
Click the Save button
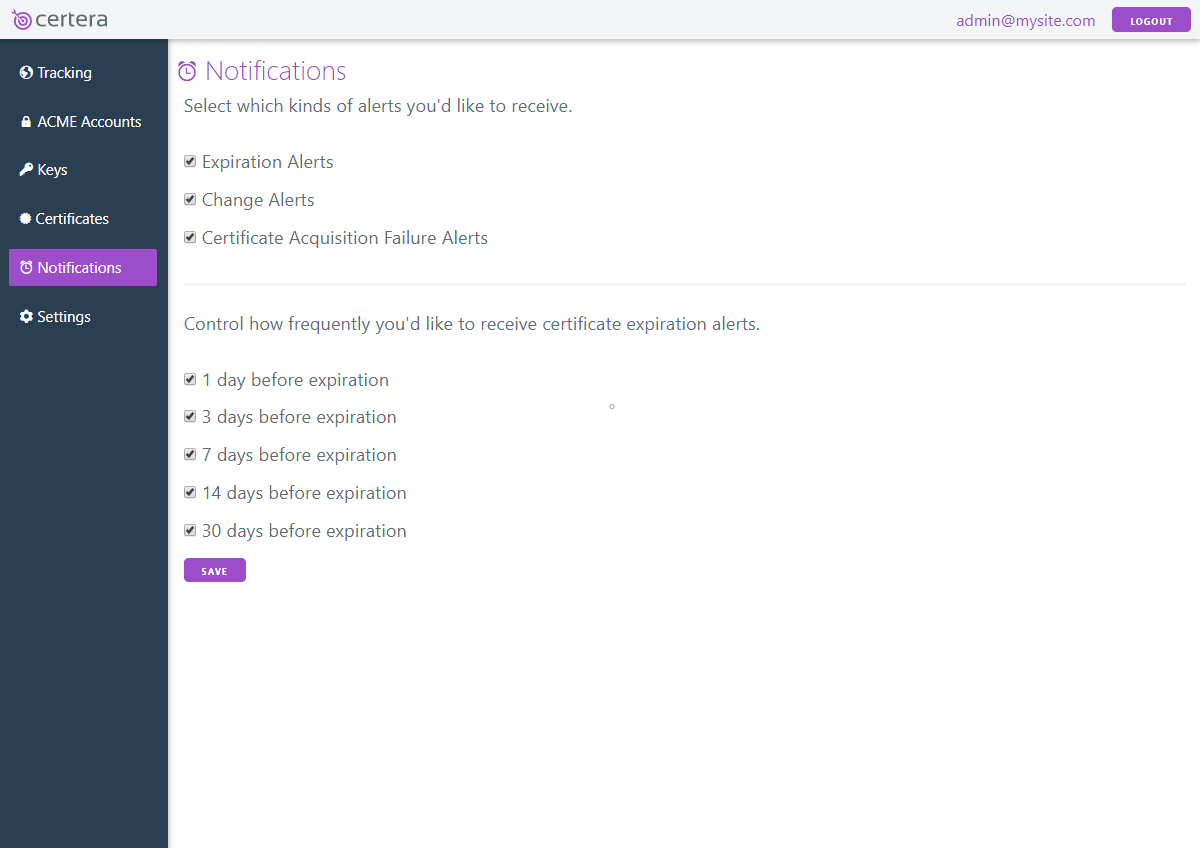click(x=215, y=570)
